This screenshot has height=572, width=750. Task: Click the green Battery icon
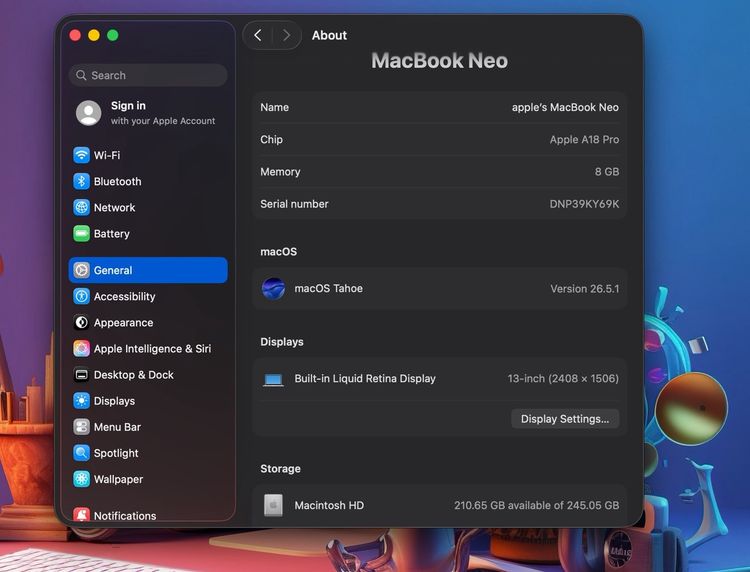click(x=81, y=234)
